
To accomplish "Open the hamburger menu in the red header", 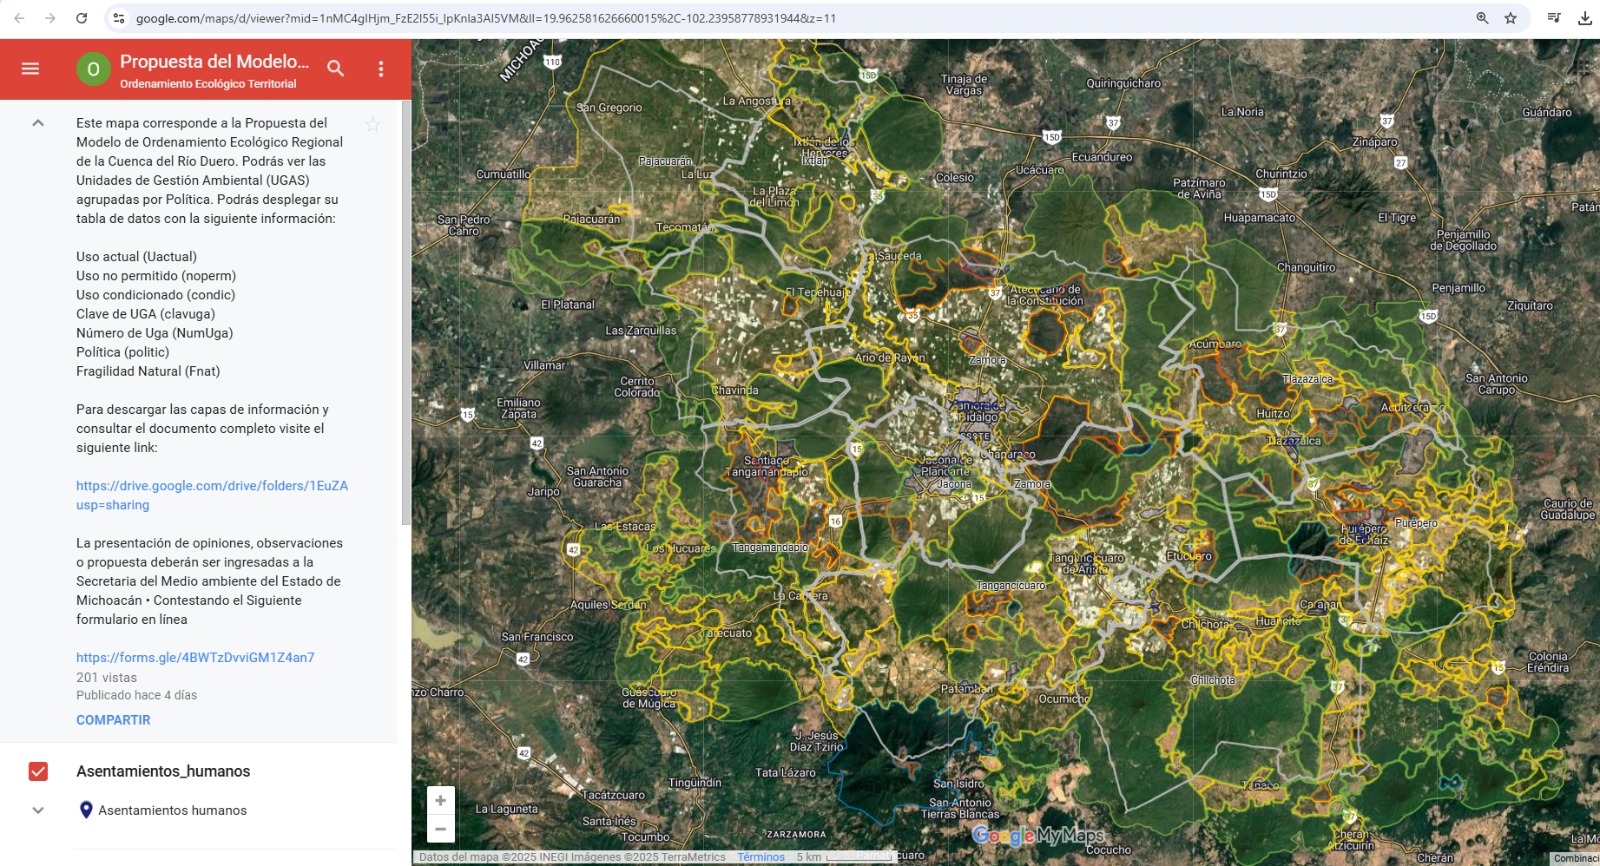I will tap(30, 69).
